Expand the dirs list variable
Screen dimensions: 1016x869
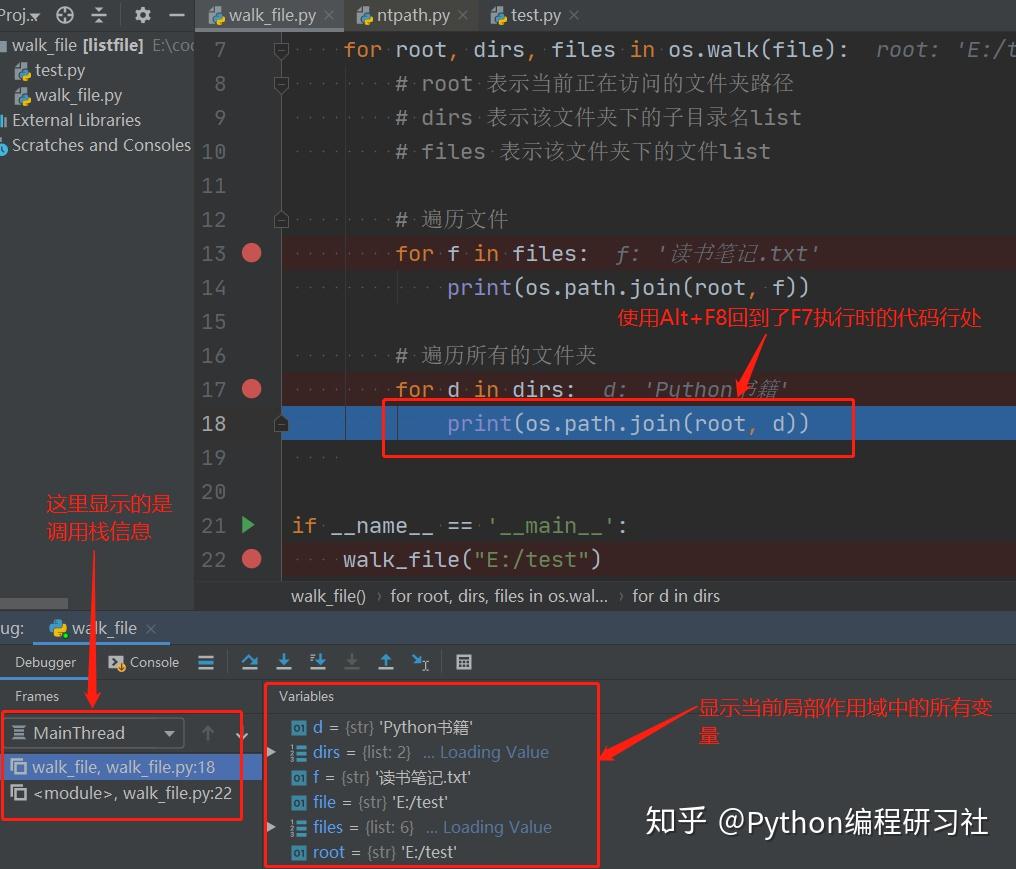pyautogui.click(x=271, y=752)
